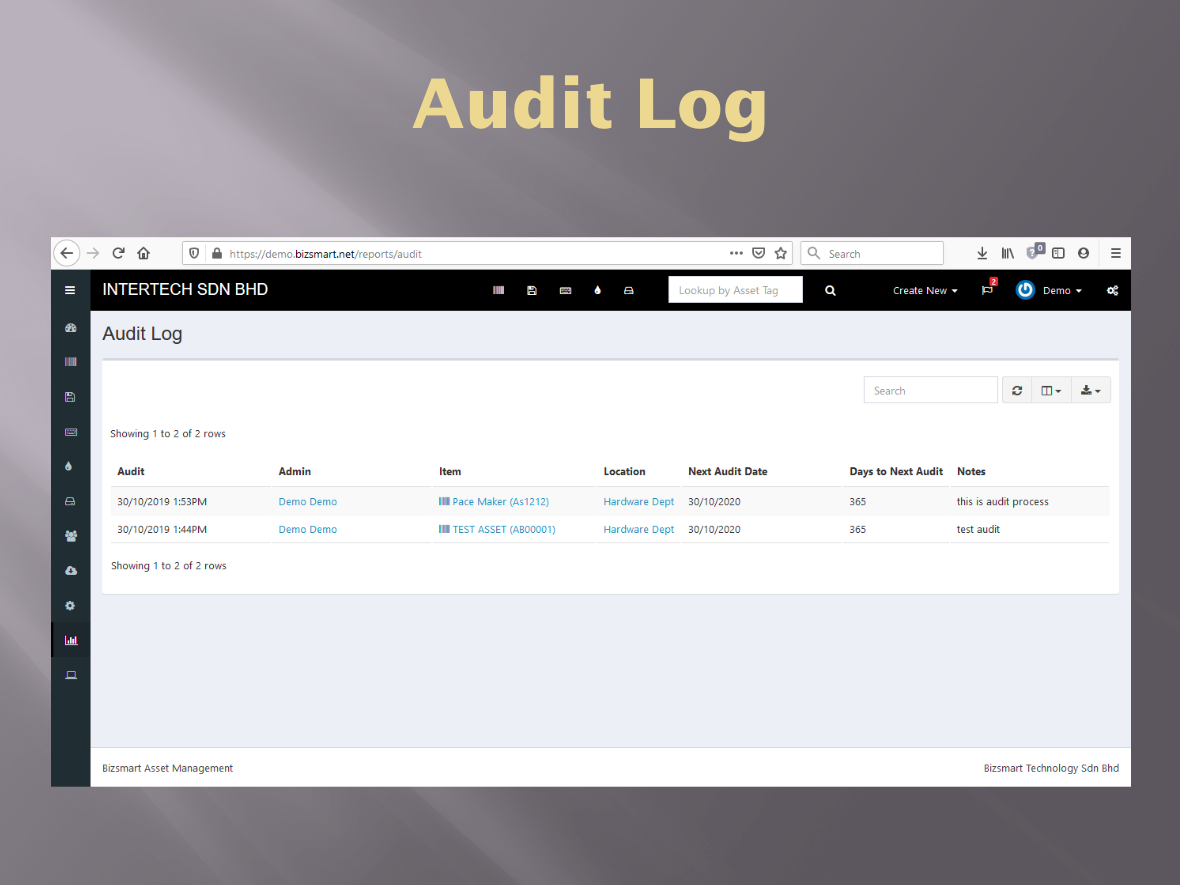
Task: Open the Pace Maker (As1212) item link
Action: [500, 502]
